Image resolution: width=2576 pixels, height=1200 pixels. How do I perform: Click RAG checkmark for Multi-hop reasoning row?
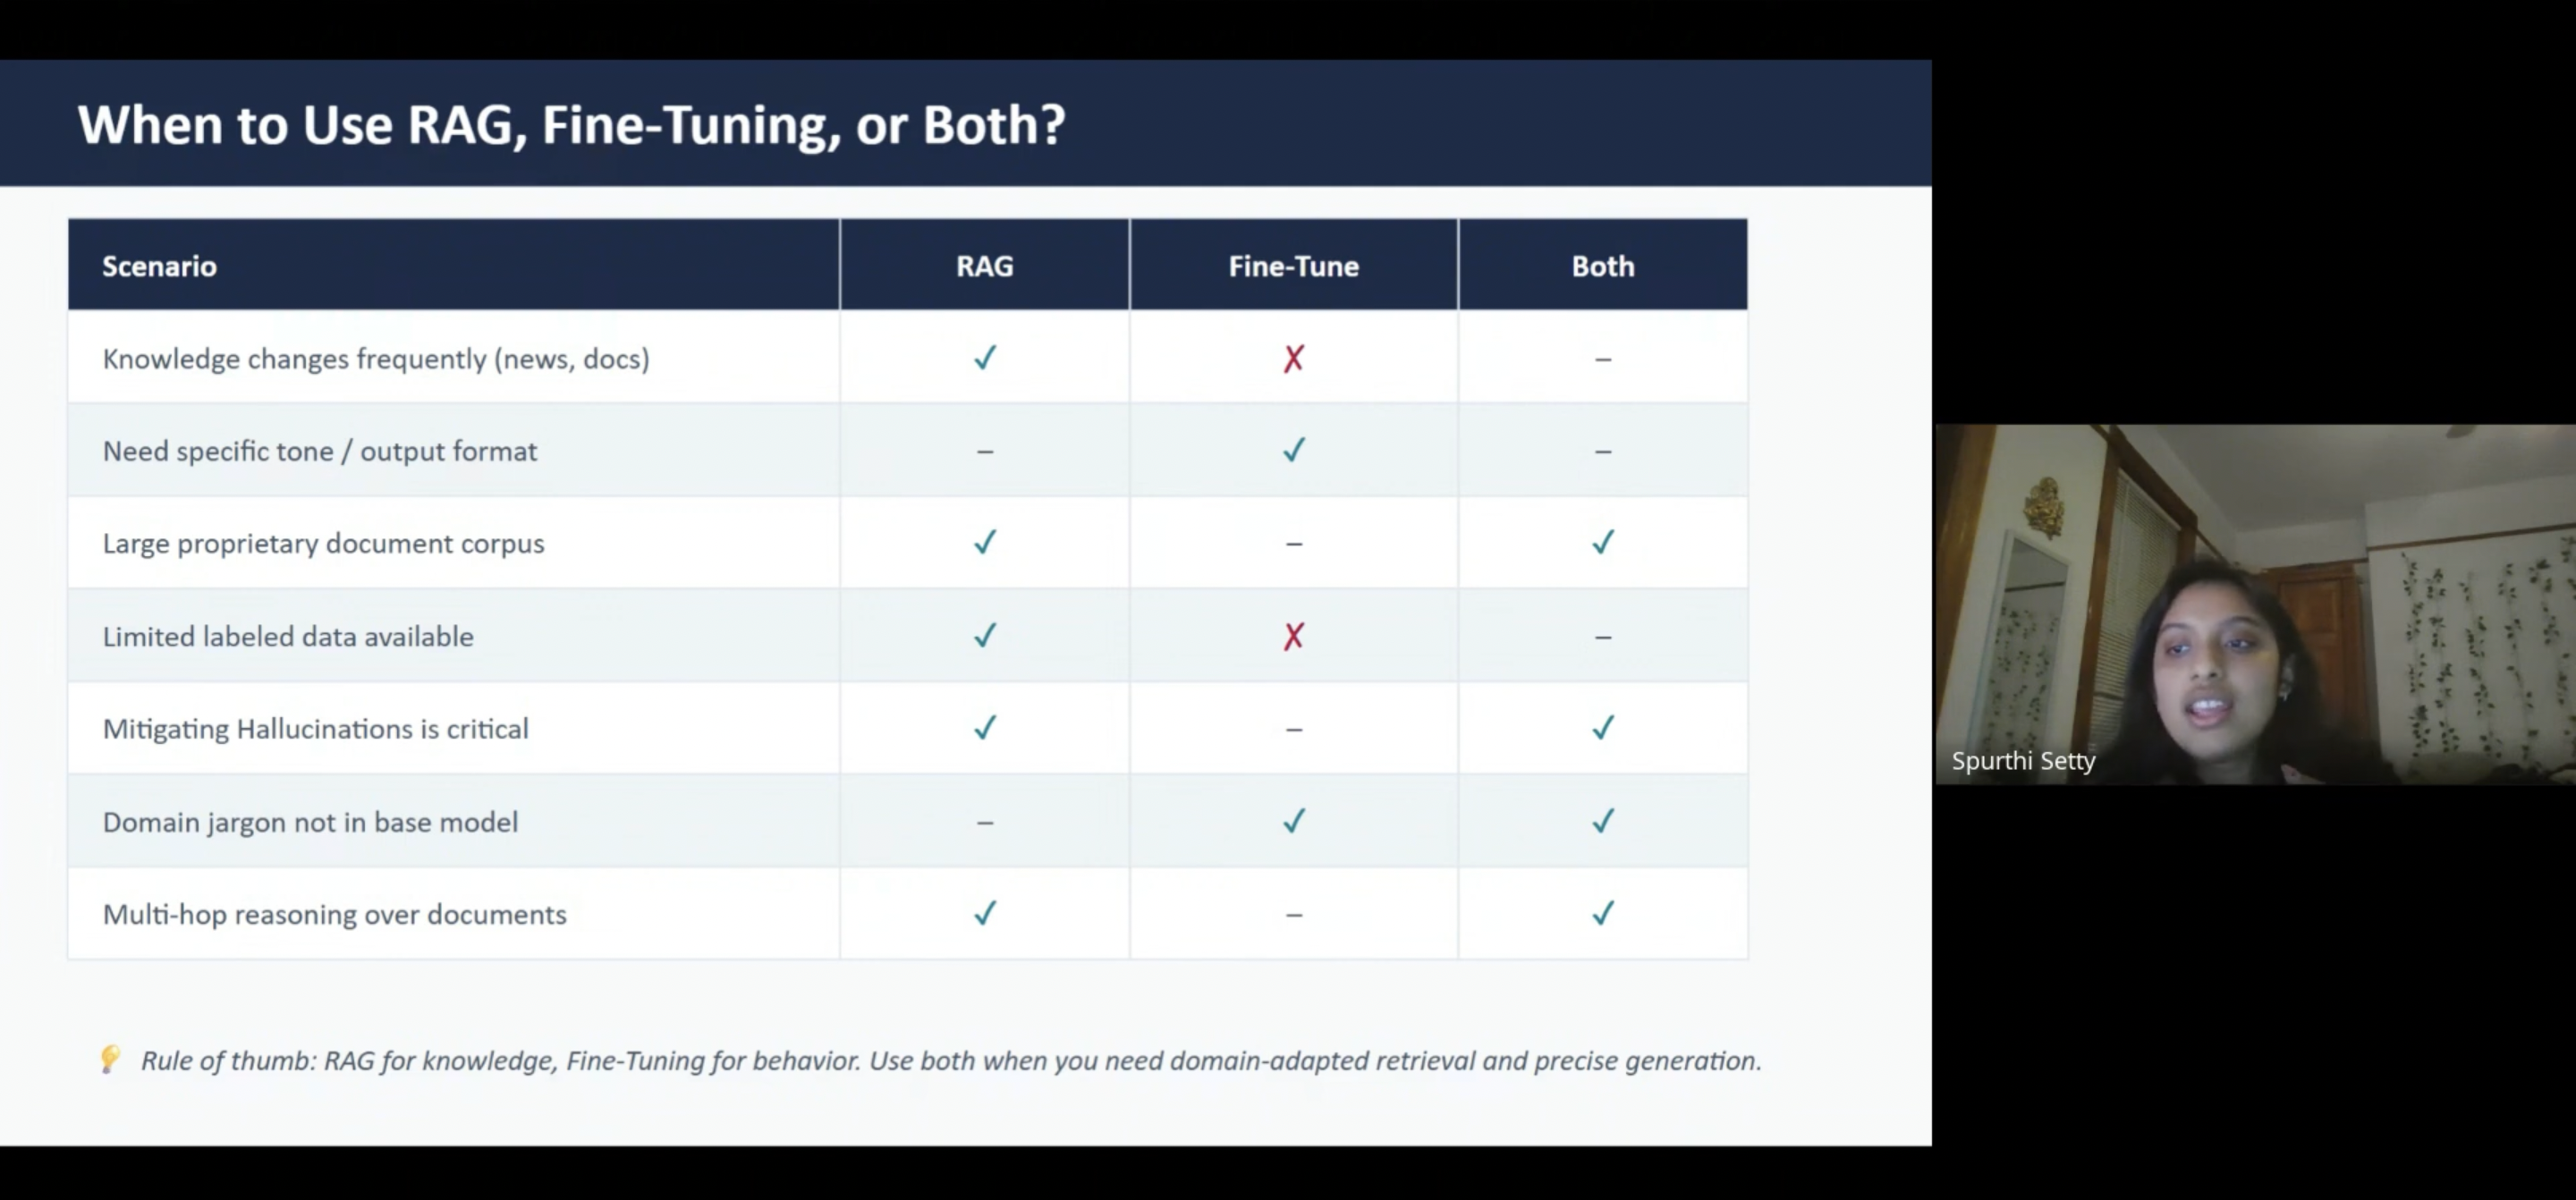pyautogui.click(x=985, y=913)
